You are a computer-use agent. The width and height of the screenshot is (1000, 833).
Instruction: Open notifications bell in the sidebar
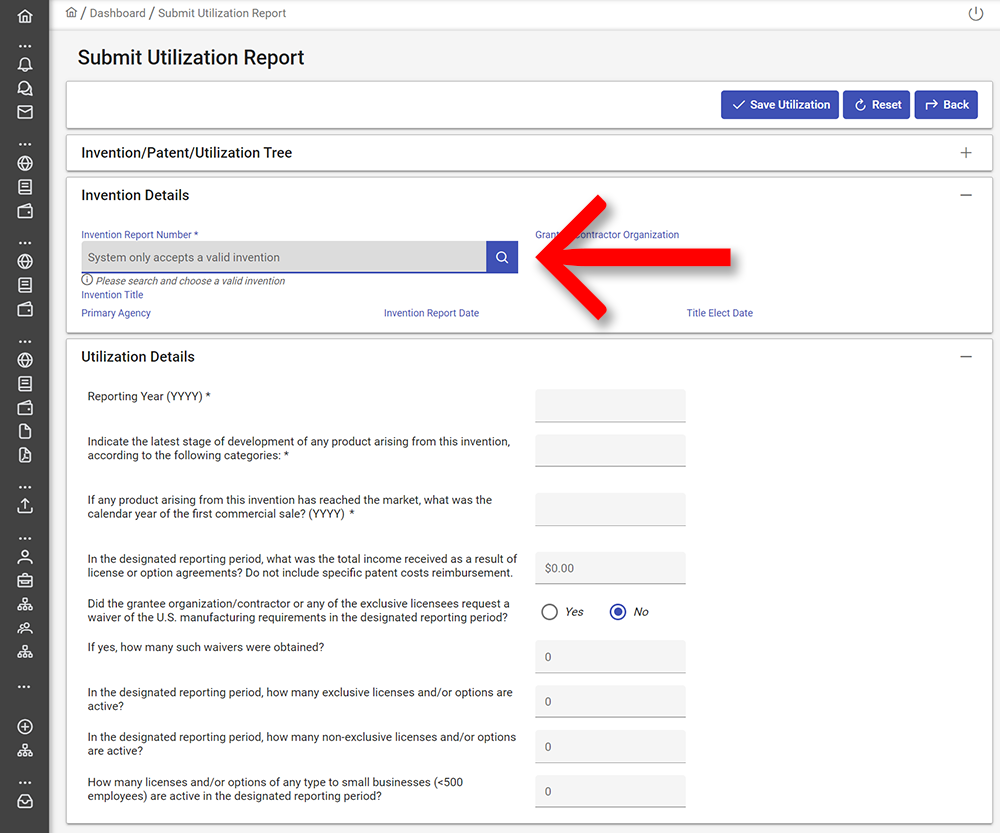click(25, 64)
